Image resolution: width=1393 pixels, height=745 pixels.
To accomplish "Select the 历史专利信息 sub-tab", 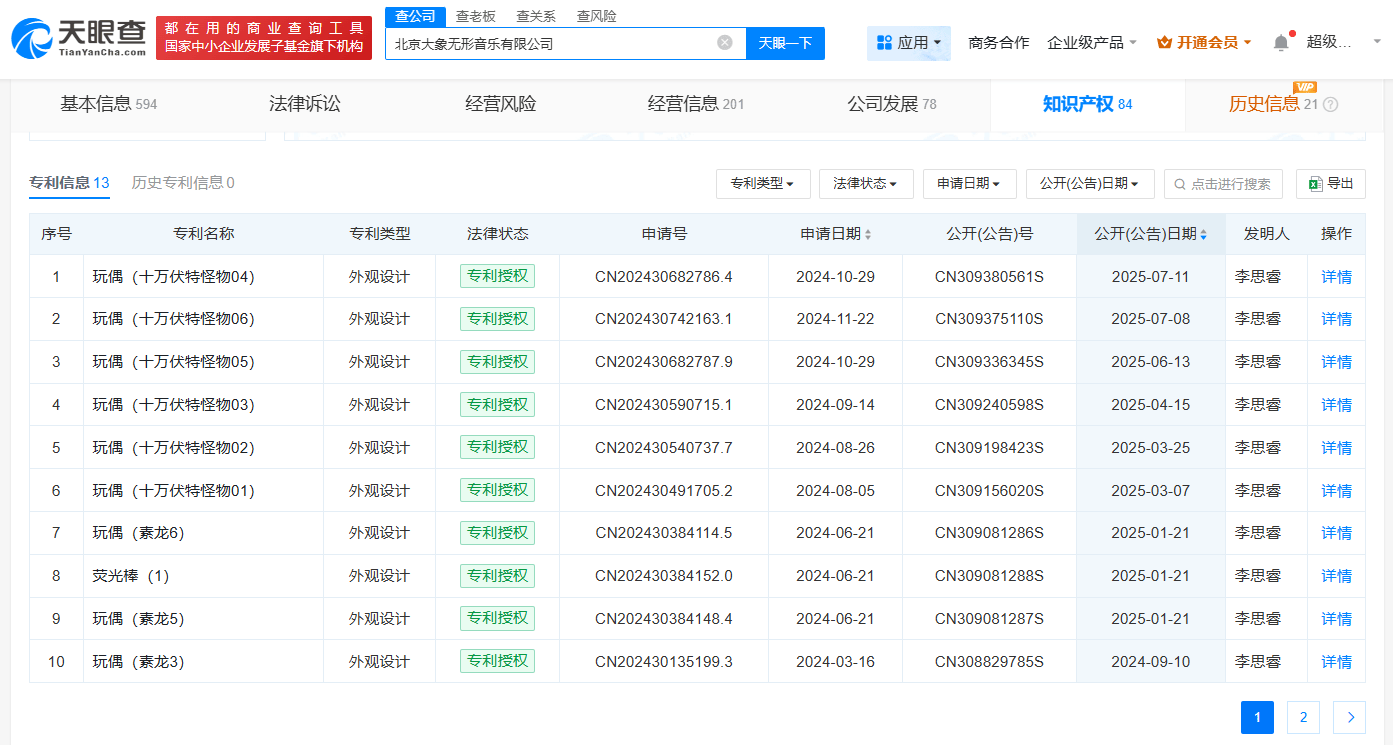I will (183, 183).
